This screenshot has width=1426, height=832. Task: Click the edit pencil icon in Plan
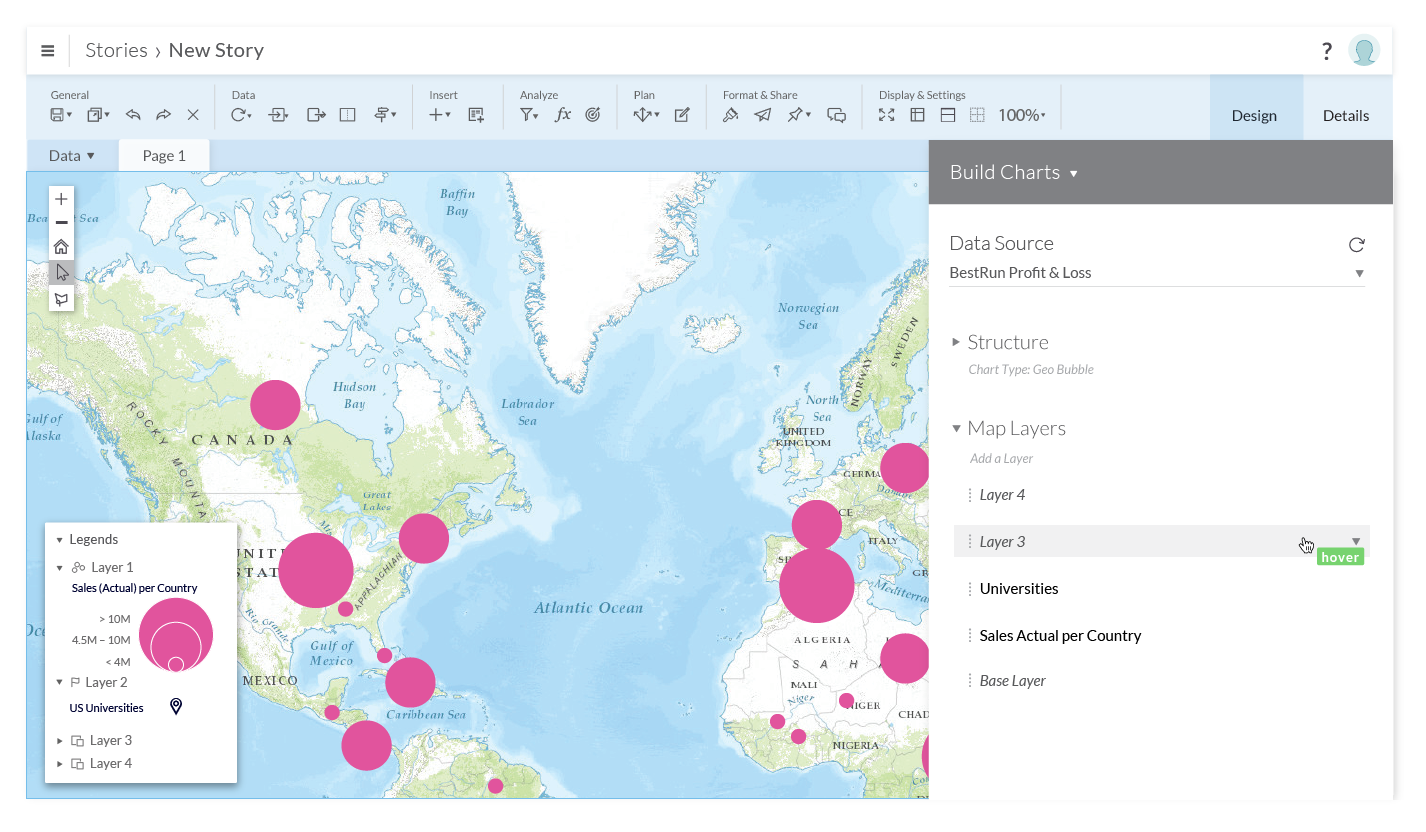pos(682,115)
